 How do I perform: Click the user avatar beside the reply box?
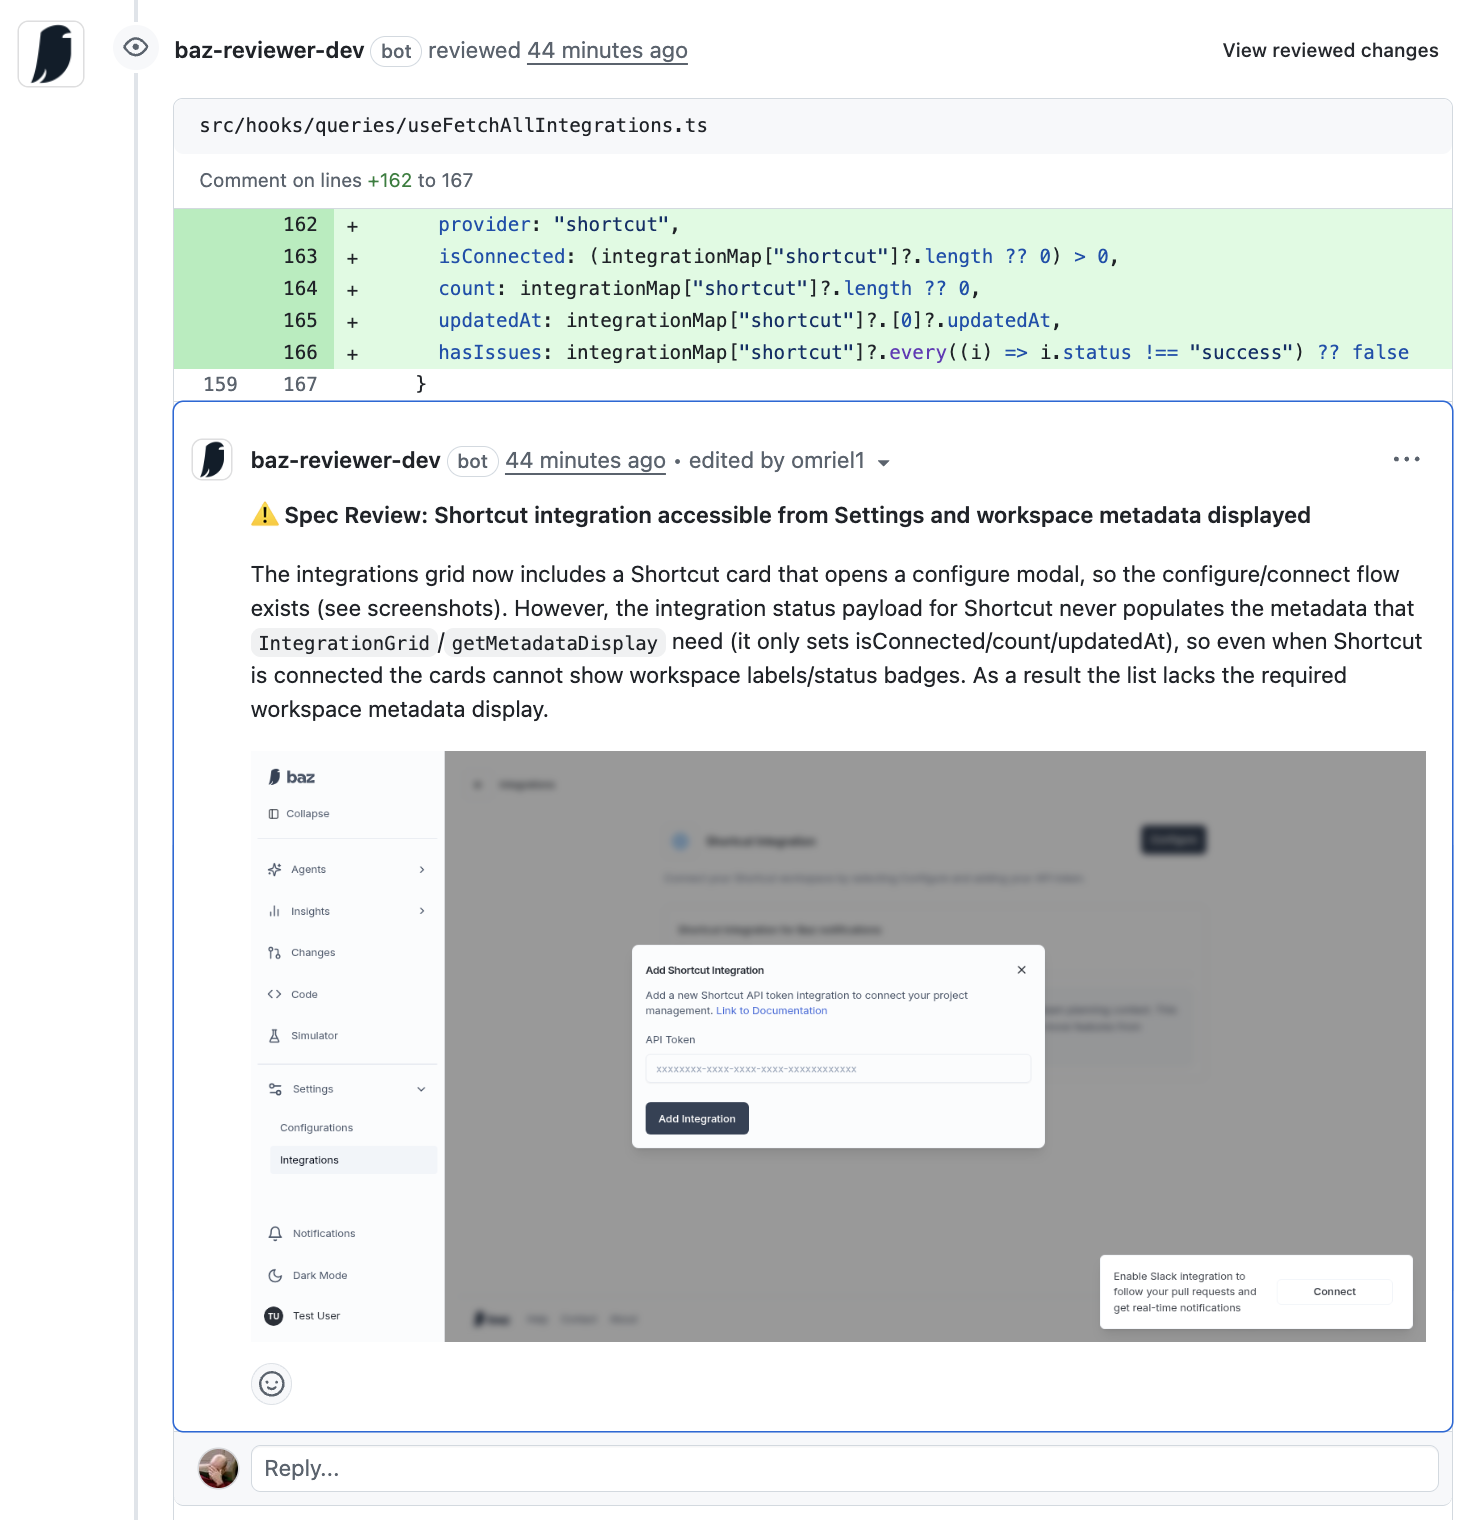click(218, 1468)
